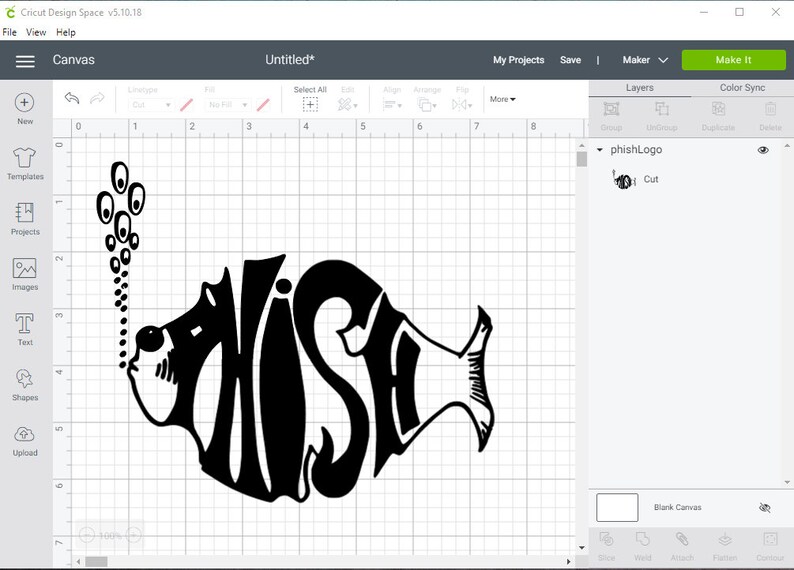Open the Linetype Cut dropdown
794x570 pixels.
click(x=150, y=105)
